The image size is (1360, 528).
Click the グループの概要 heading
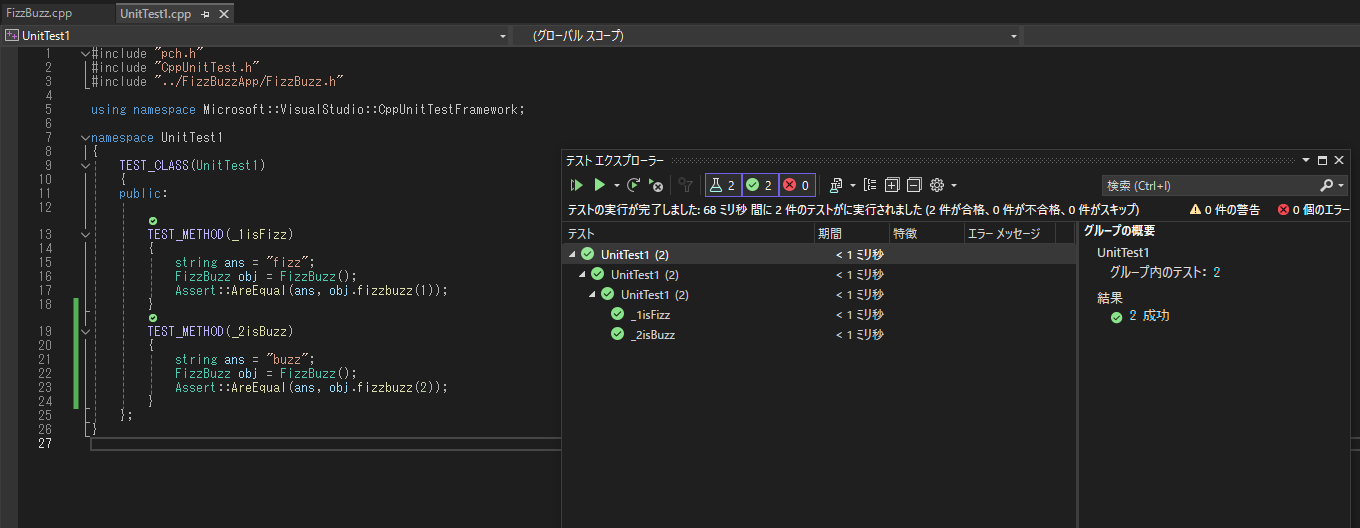pos(1119,231)
